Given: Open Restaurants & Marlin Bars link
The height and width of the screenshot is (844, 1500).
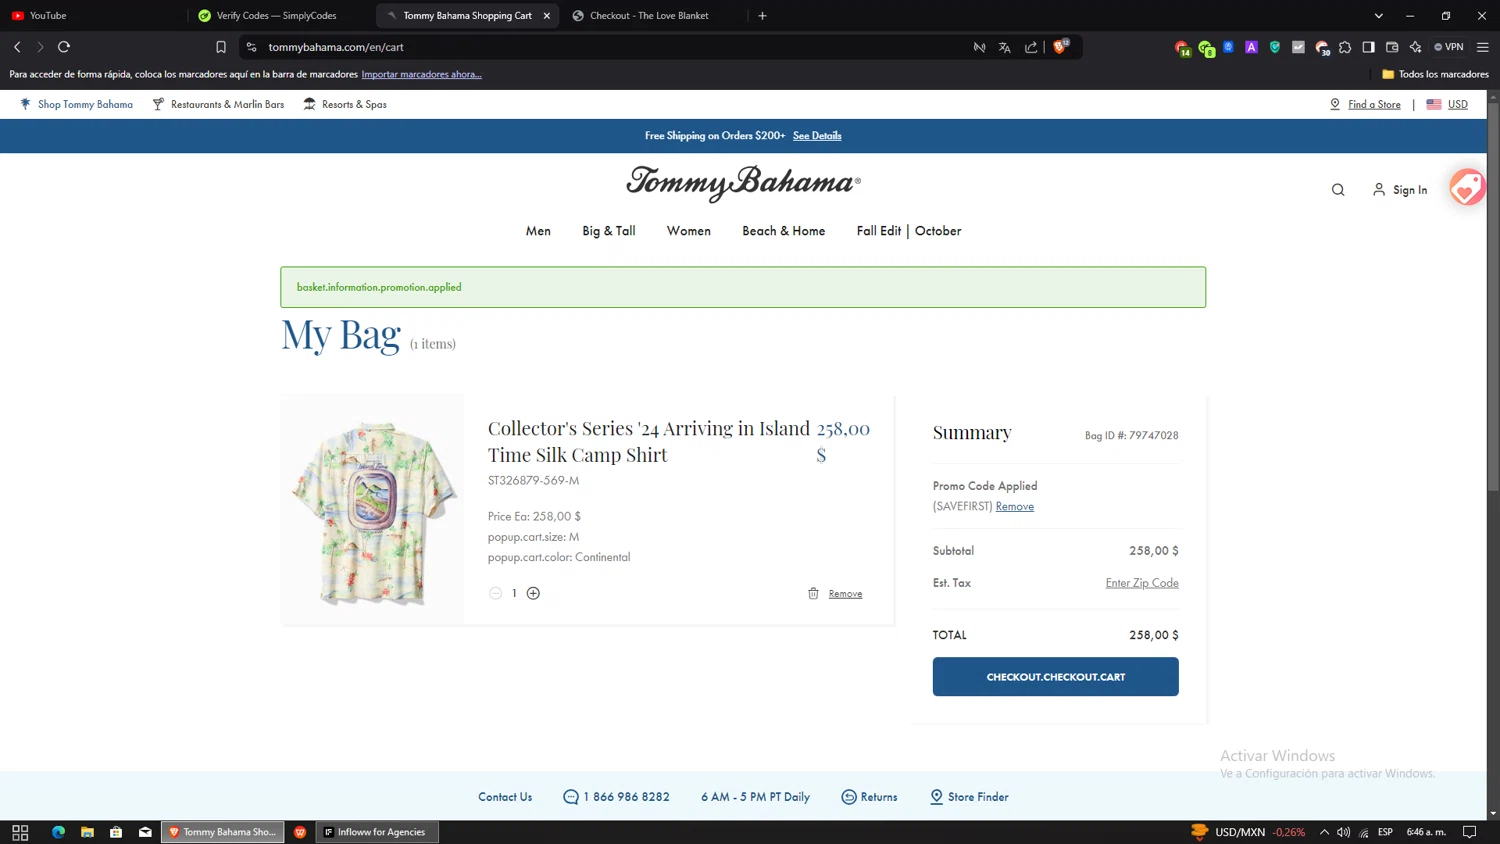Looking at the screenshot, I should coord(218,104).
